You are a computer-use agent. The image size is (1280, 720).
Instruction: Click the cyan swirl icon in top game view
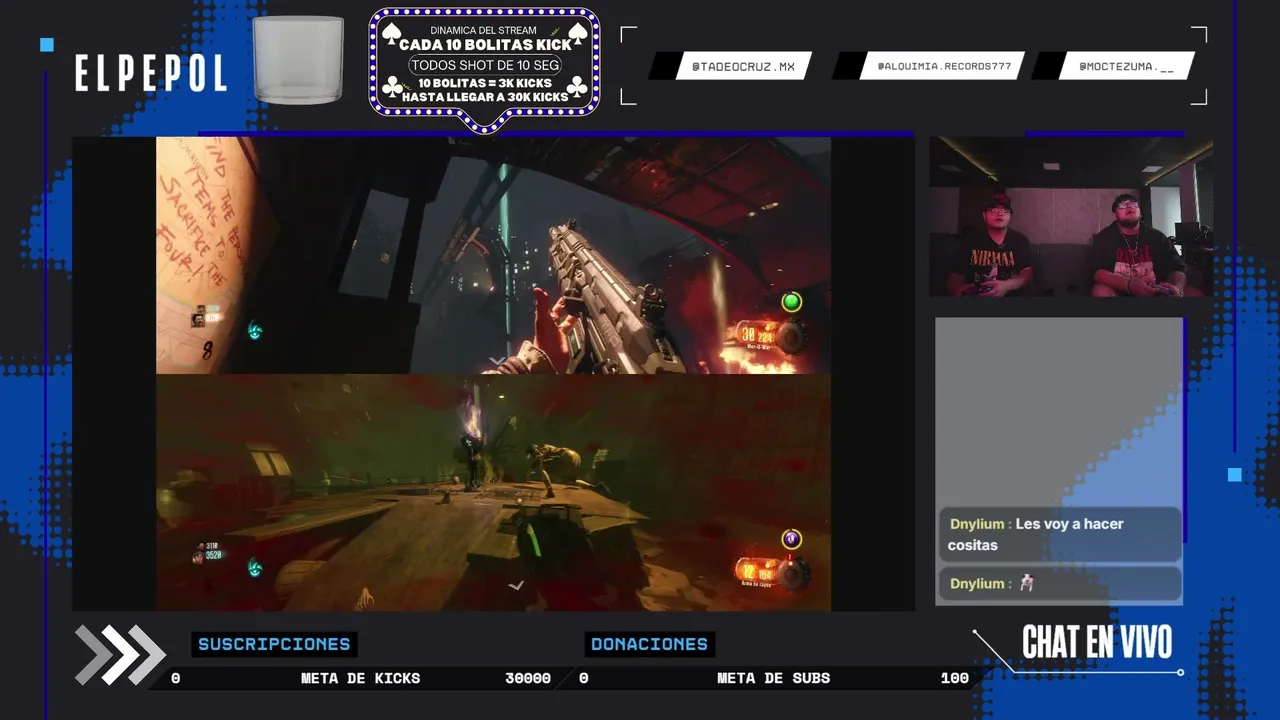coord(255,329)
